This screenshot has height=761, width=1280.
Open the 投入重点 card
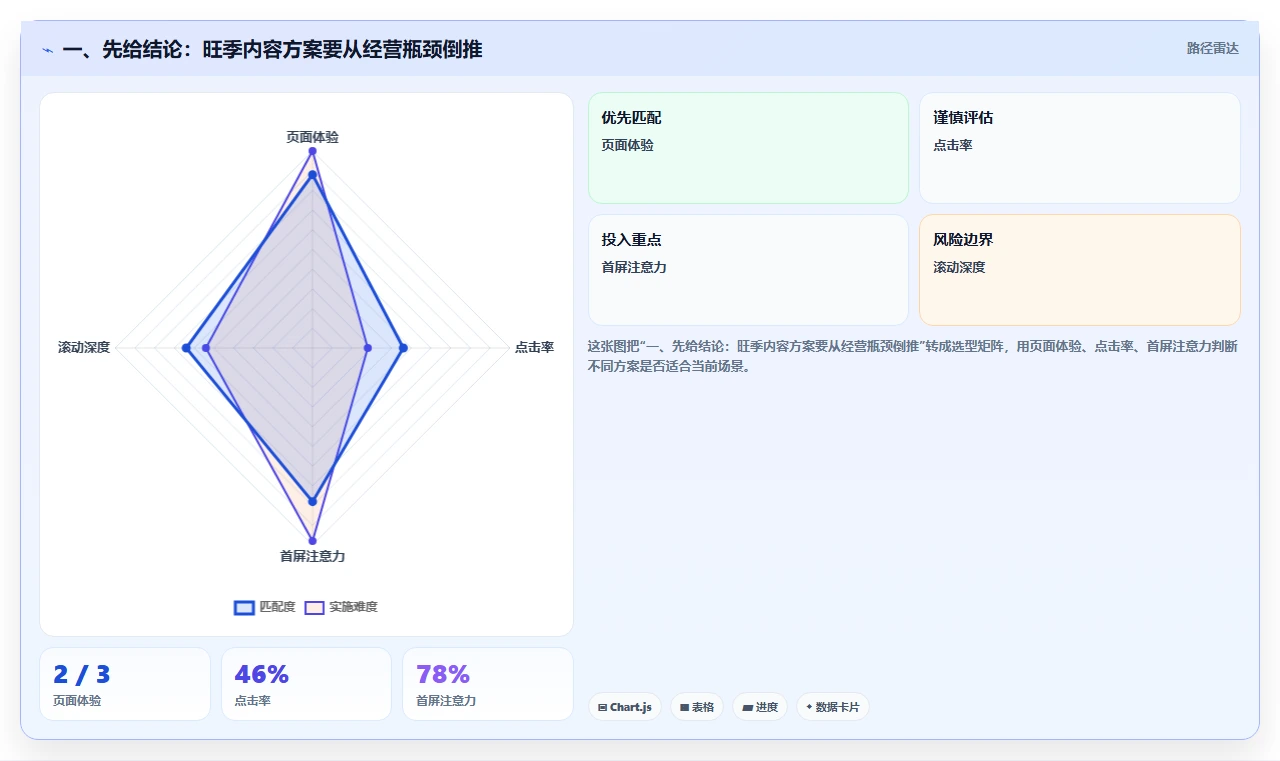[x=748, y=270]
